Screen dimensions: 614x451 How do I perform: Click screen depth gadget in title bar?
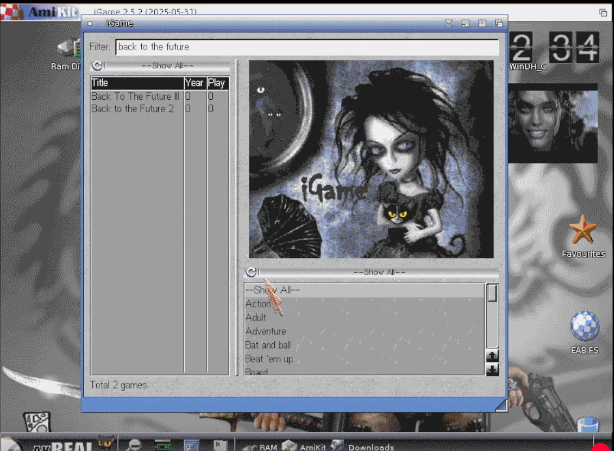point(603,13)
